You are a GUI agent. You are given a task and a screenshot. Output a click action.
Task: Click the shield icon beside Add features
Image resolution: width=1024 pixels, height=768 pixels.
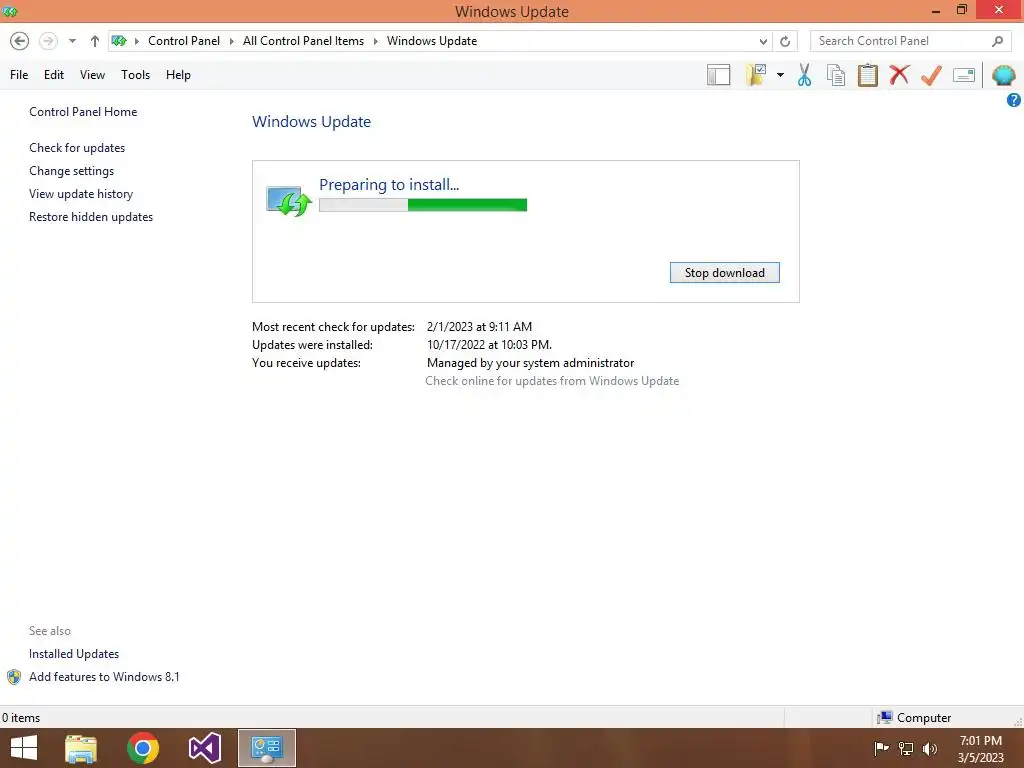(14, 677)
